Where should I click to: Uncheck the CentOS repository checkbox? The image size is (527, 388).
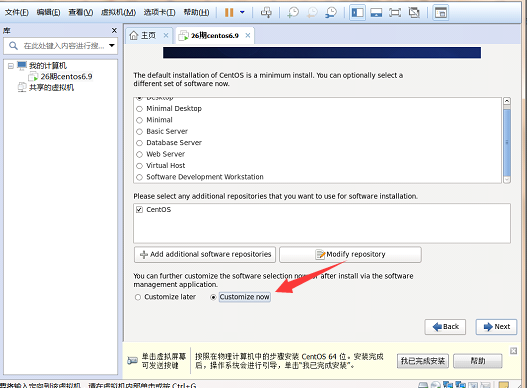139,210
